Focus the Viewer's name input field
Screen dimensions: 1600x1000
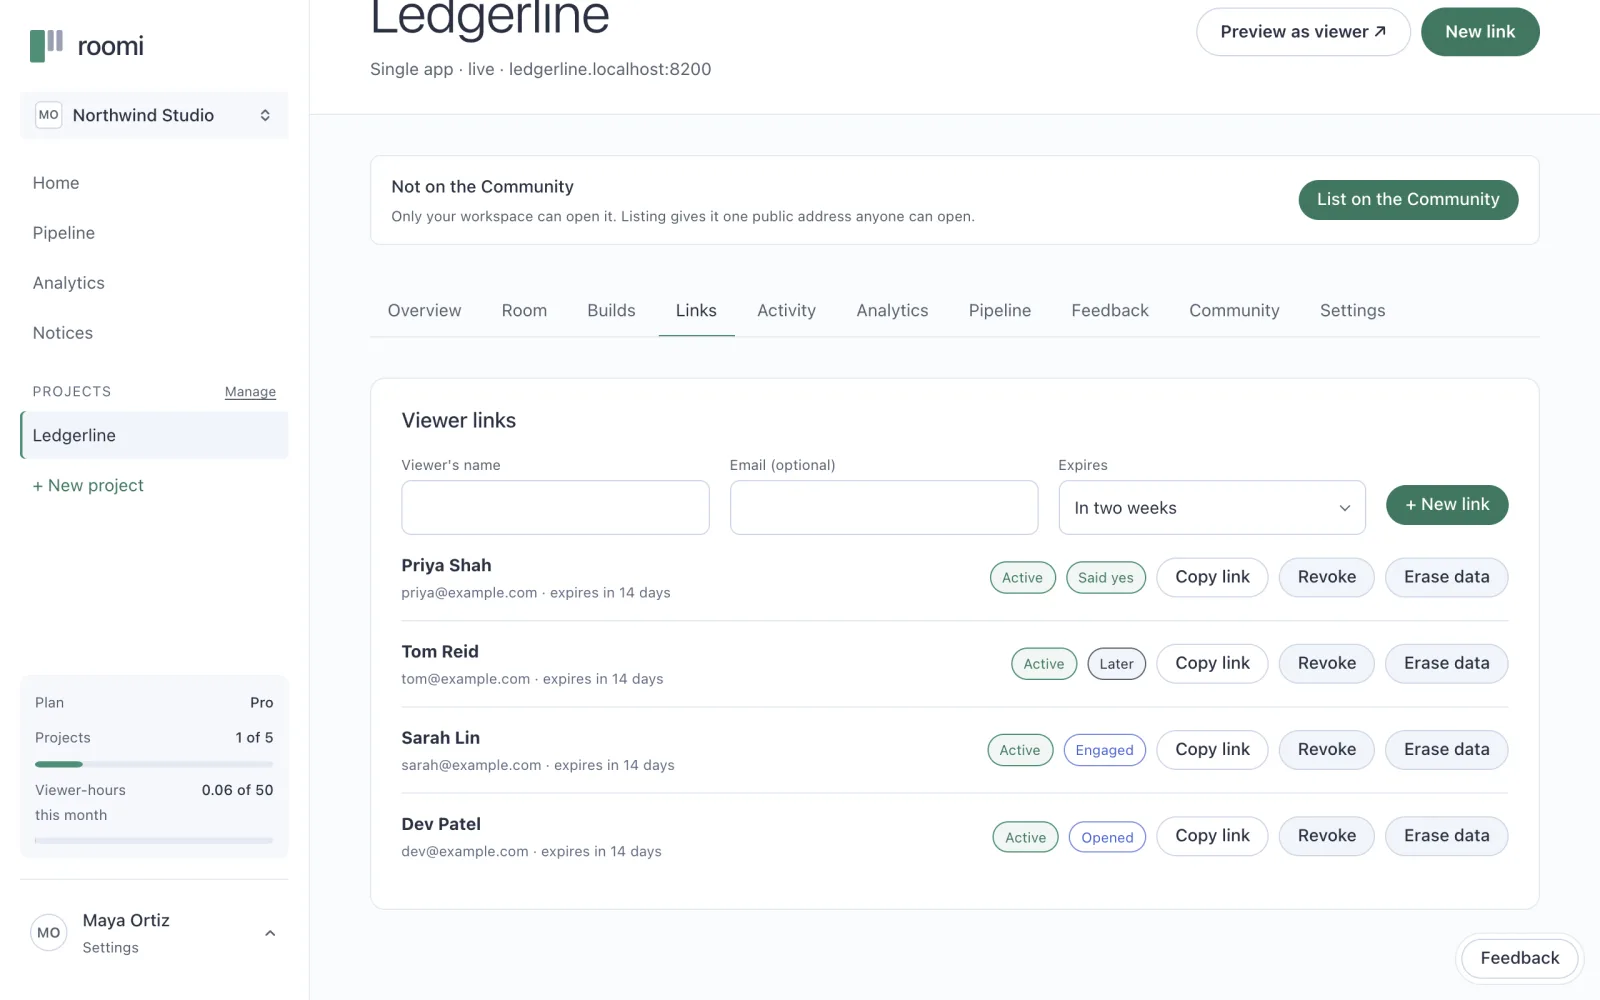[555, 507]
